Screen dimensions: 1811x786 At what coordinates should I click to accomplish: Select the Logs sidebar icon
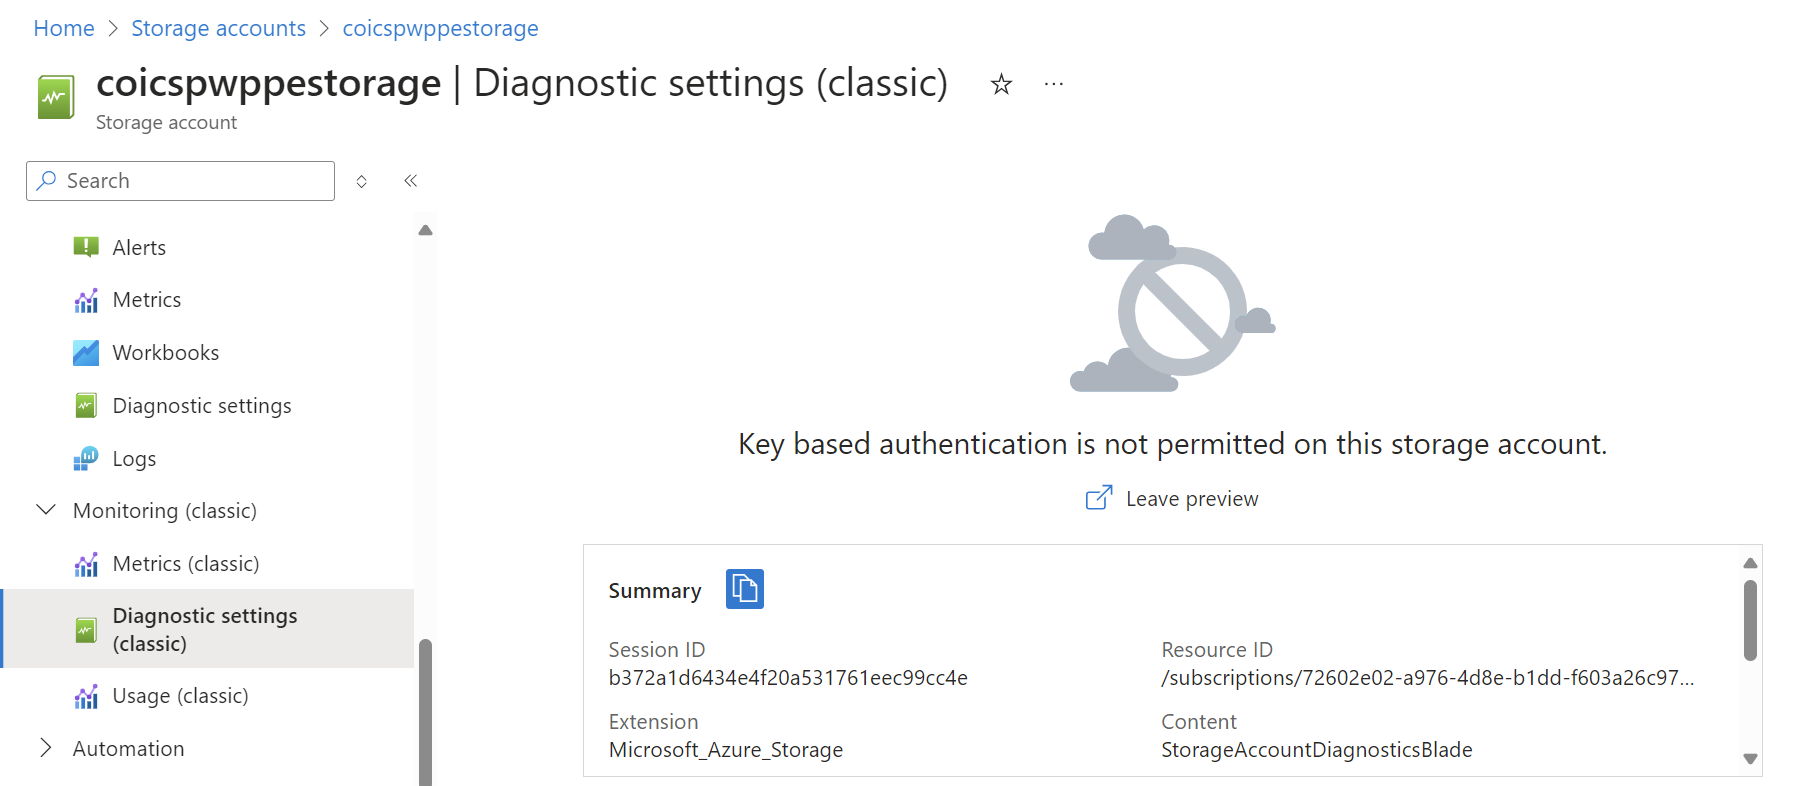tap(86, 458)
